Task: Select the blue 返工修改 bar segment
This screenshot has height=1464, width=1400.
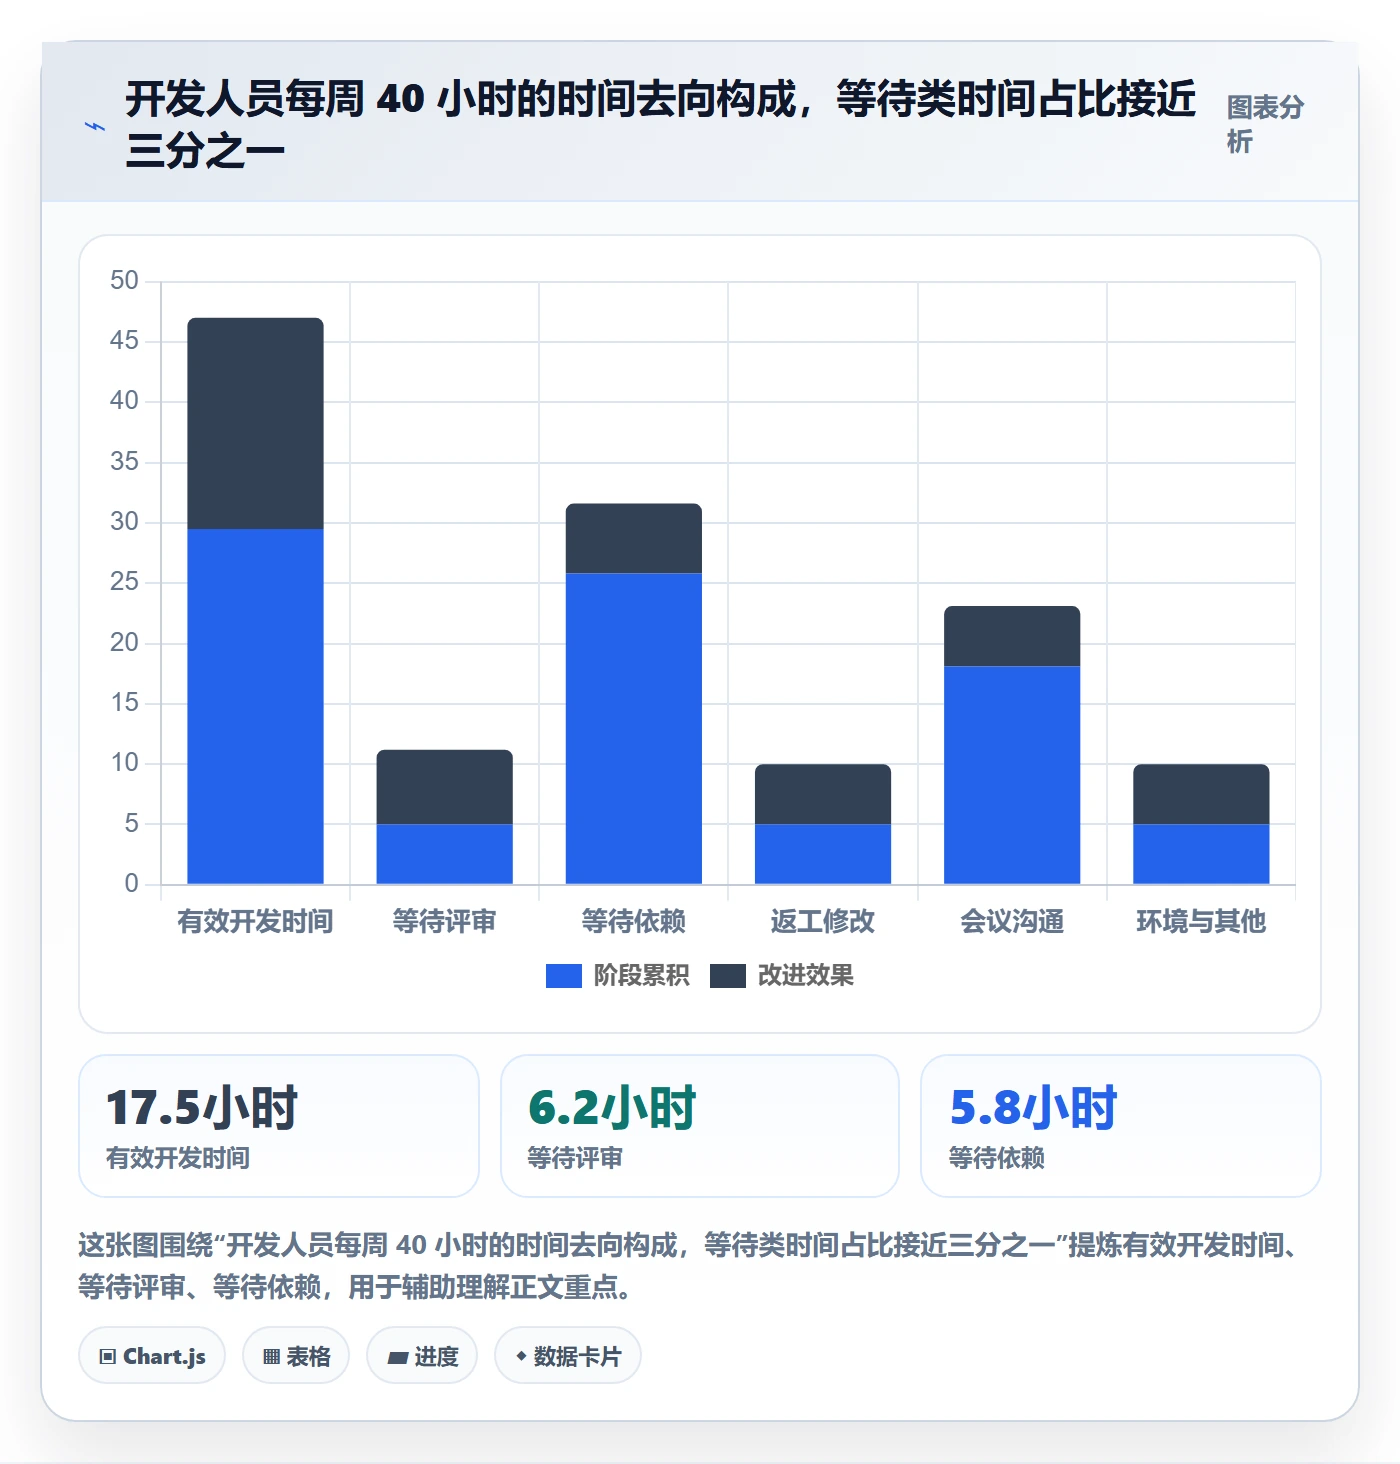Action: [823, 854]
